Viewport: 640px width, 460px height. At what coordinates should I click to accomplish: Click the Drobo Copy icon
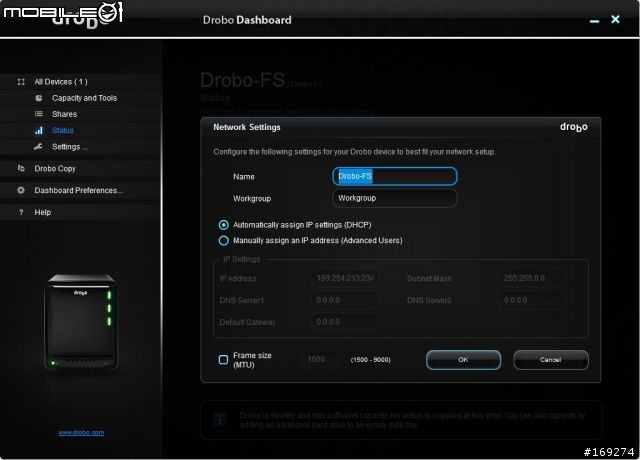point(21,168)
